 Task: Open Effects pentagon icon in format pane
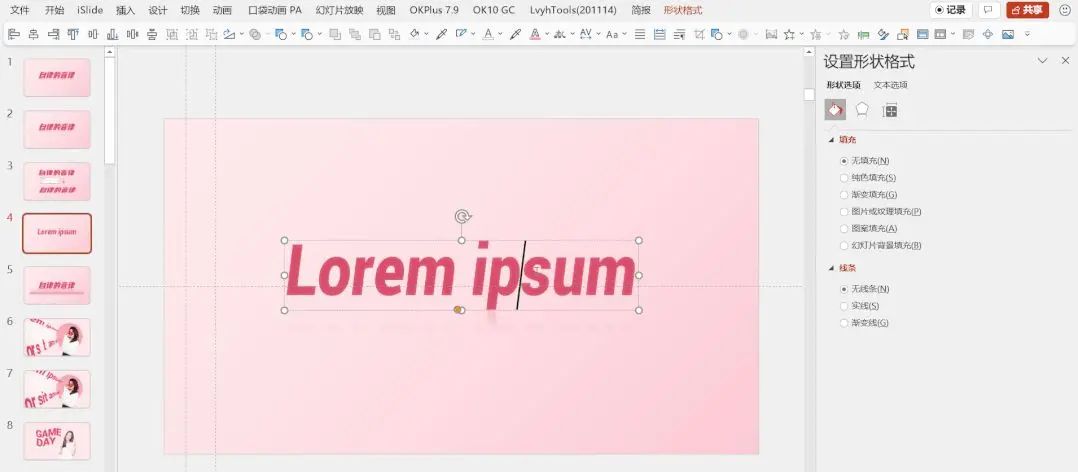[x=862, y=110]
